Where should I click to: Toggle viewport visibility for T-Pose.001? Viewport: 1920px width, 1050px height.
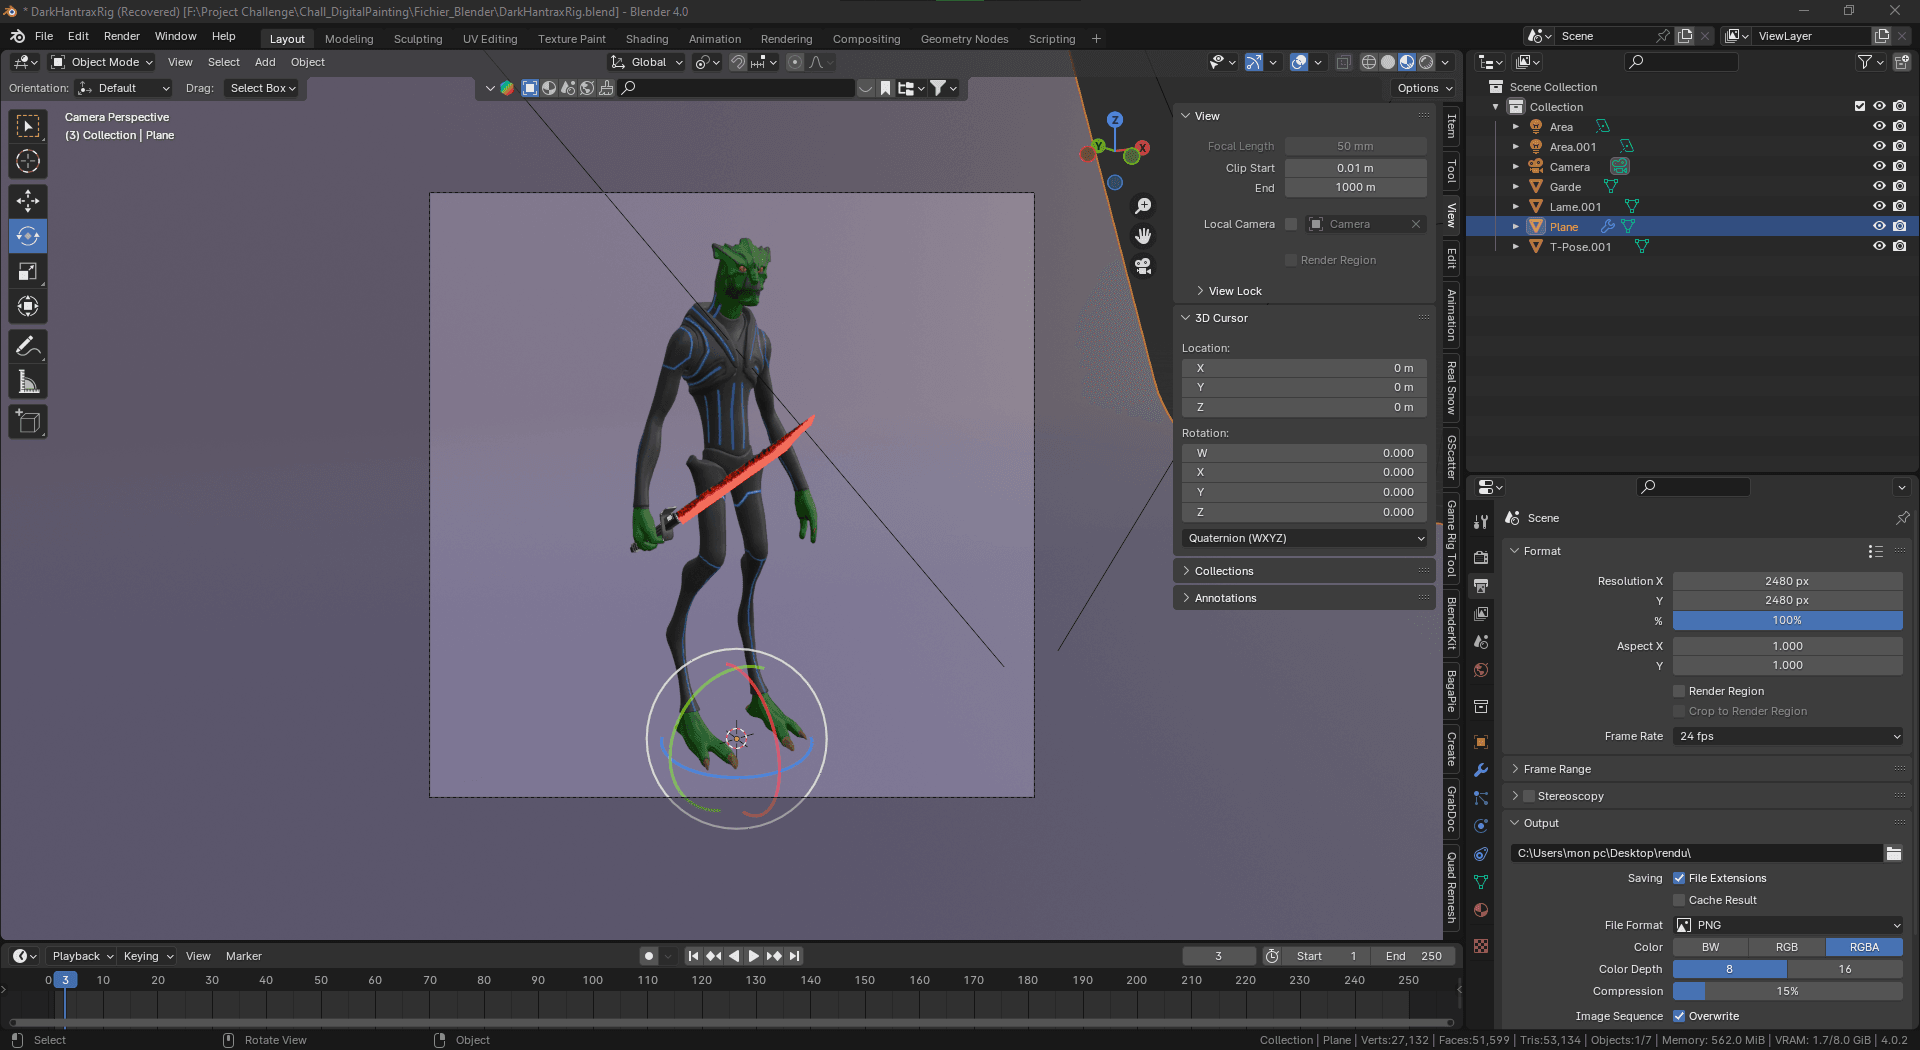coord(1879,247)
